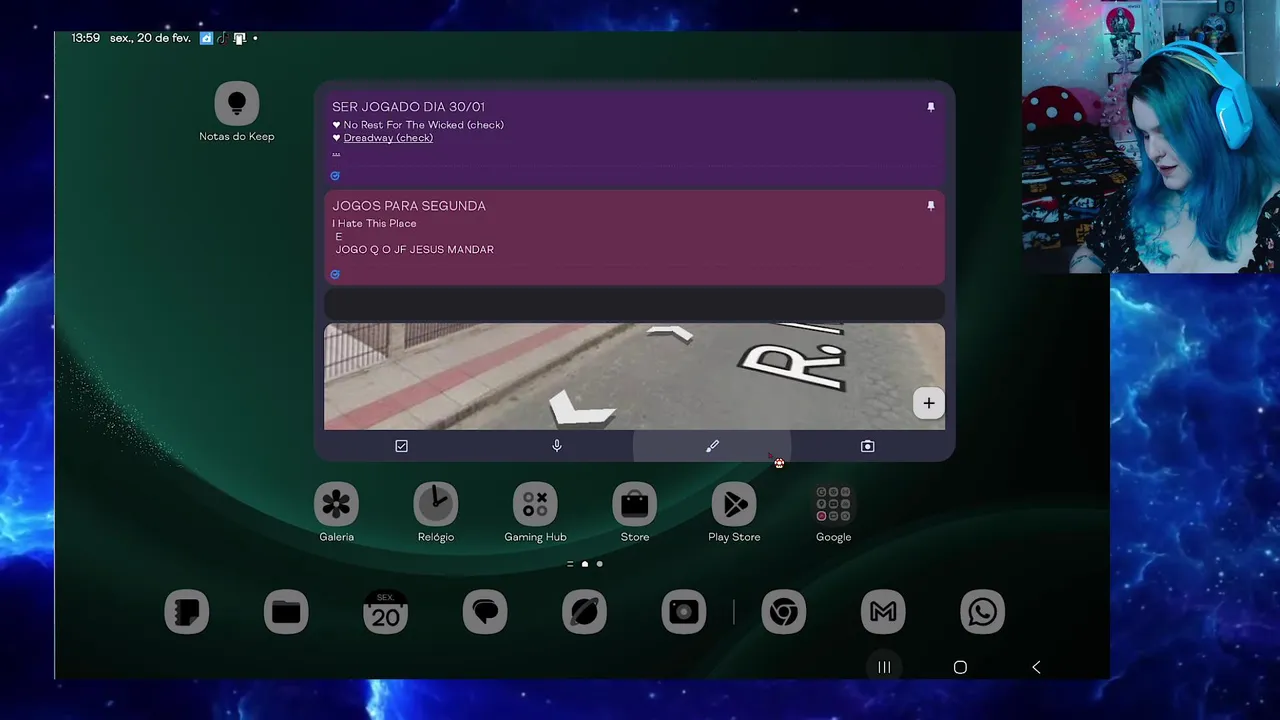Go to the last home screen page dot
The width and height of the screenshot is (1280, 720).
tap(600, 564)
